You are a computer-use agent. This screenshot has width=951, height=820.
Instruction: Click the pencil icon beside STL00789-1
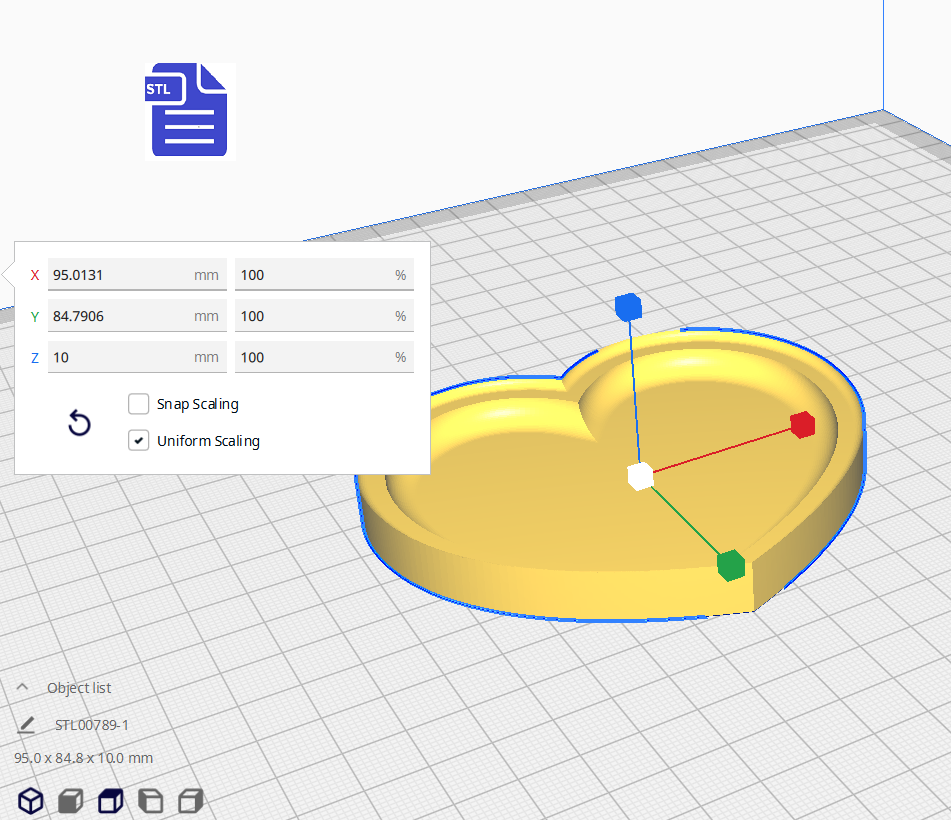(x=27, y=725)
